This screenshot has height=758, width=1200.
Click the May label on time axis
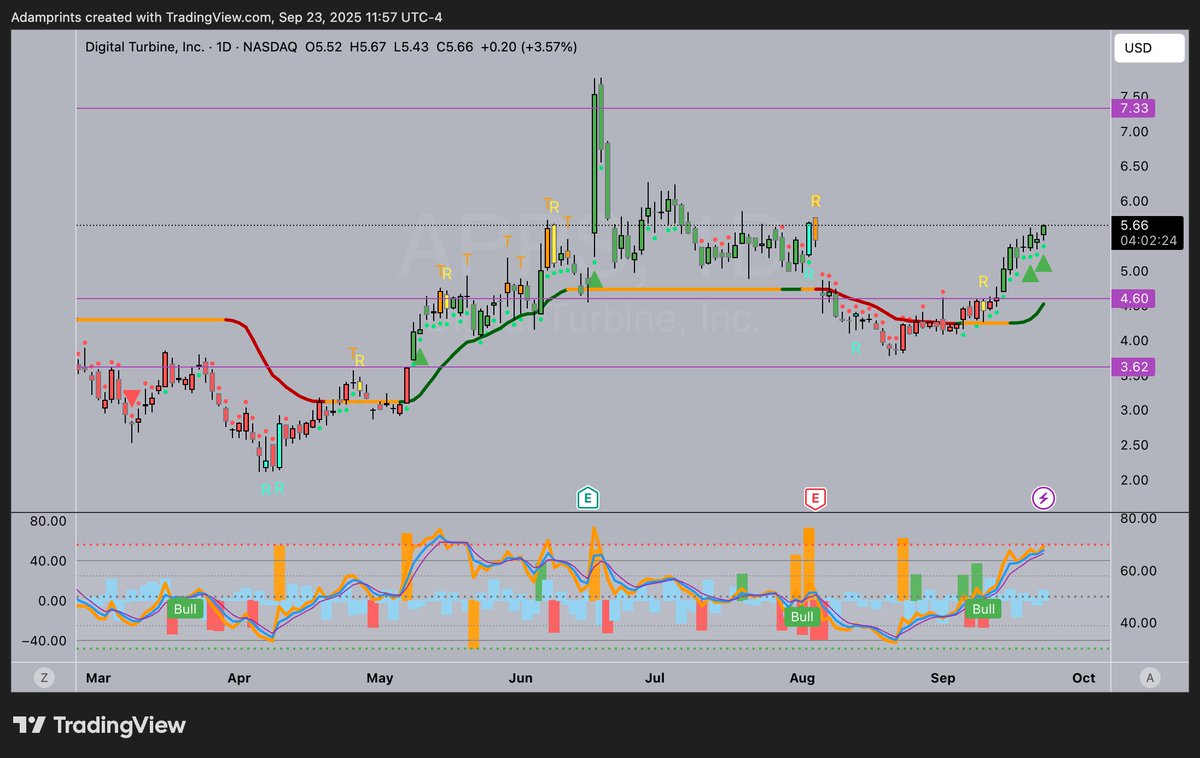[x=380, y=677]
